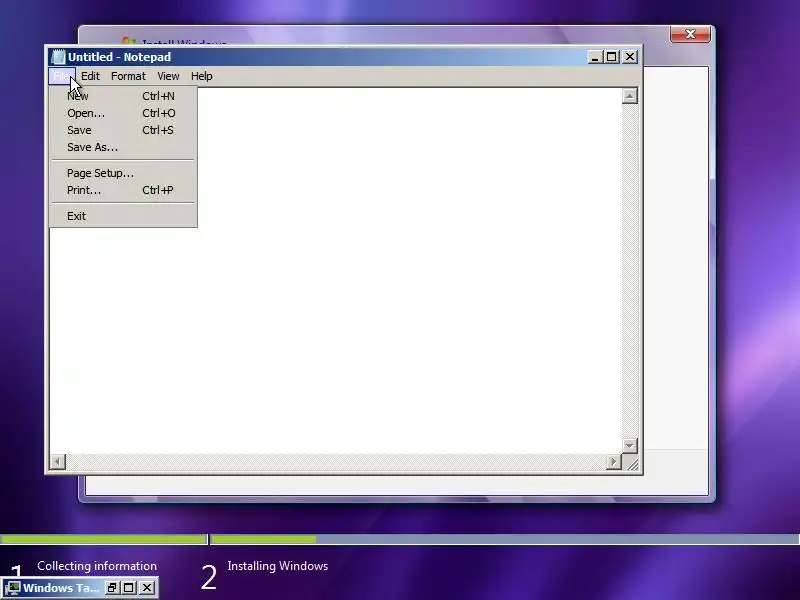This screenshot has height=600, width=800.
Task: Click Notepad's vertical scroll down arrow
Action: 630,445
